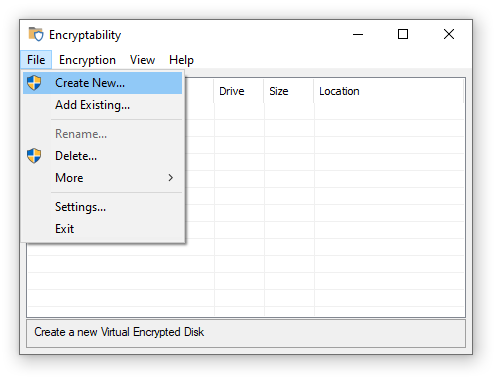The height and width of the screenshot is (380, 497).
Task: Minimize the Encryptability window
Action: pos(358,34)
